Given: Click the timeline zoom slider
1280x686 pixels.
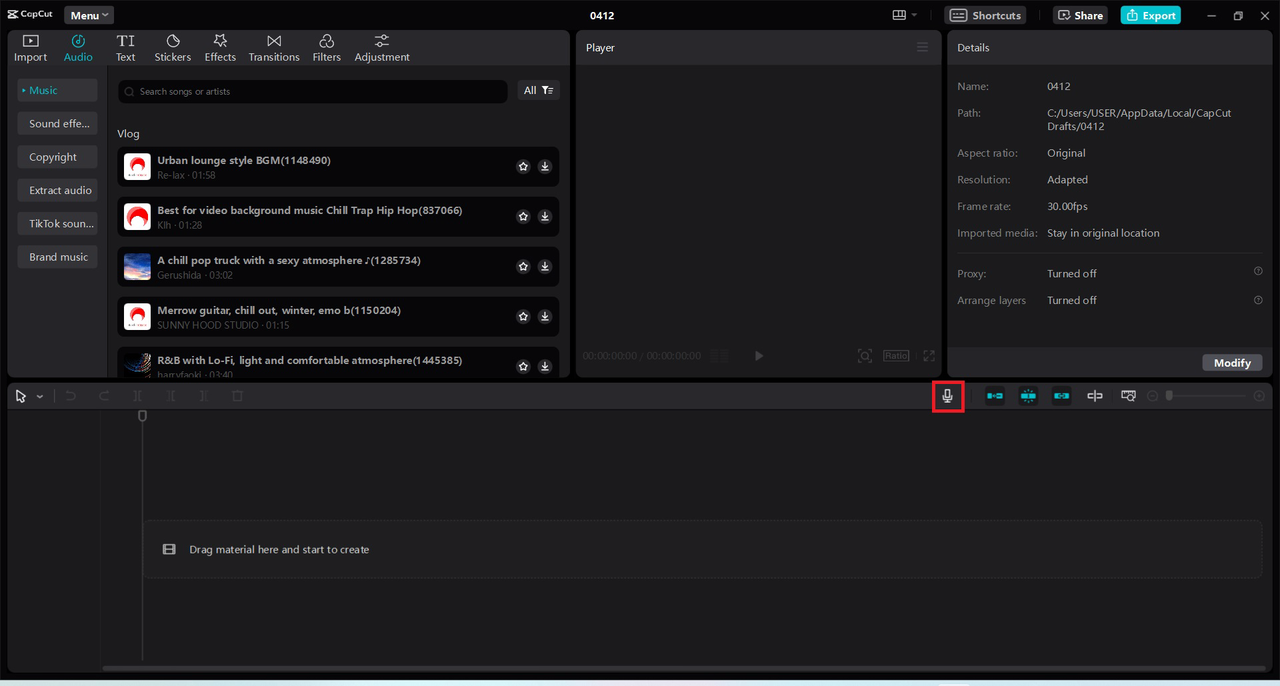Looking at the screenshot, I should (1206, 396).
